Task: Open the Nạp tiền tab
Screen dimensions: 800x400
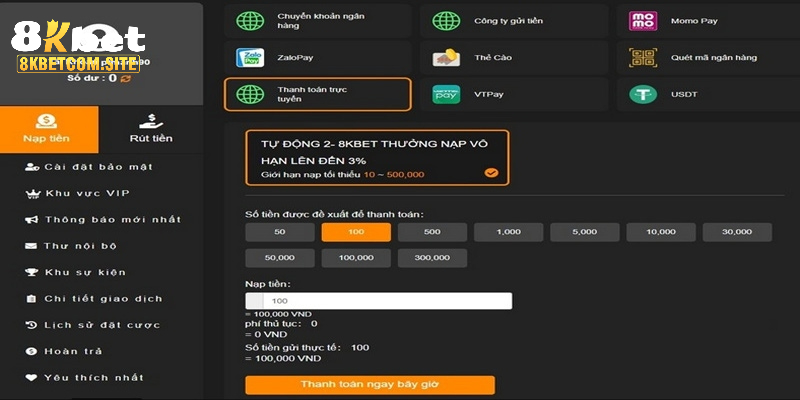Action: 49,130
